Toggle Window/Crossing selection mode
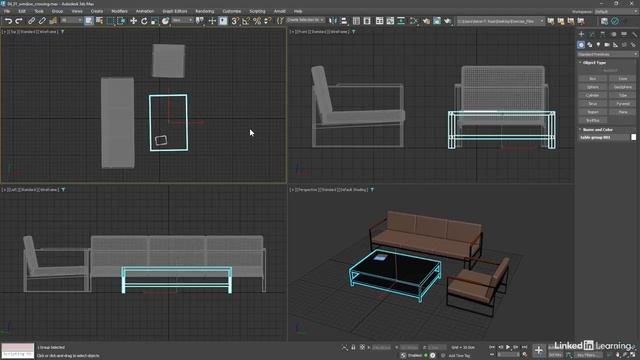 121,20
